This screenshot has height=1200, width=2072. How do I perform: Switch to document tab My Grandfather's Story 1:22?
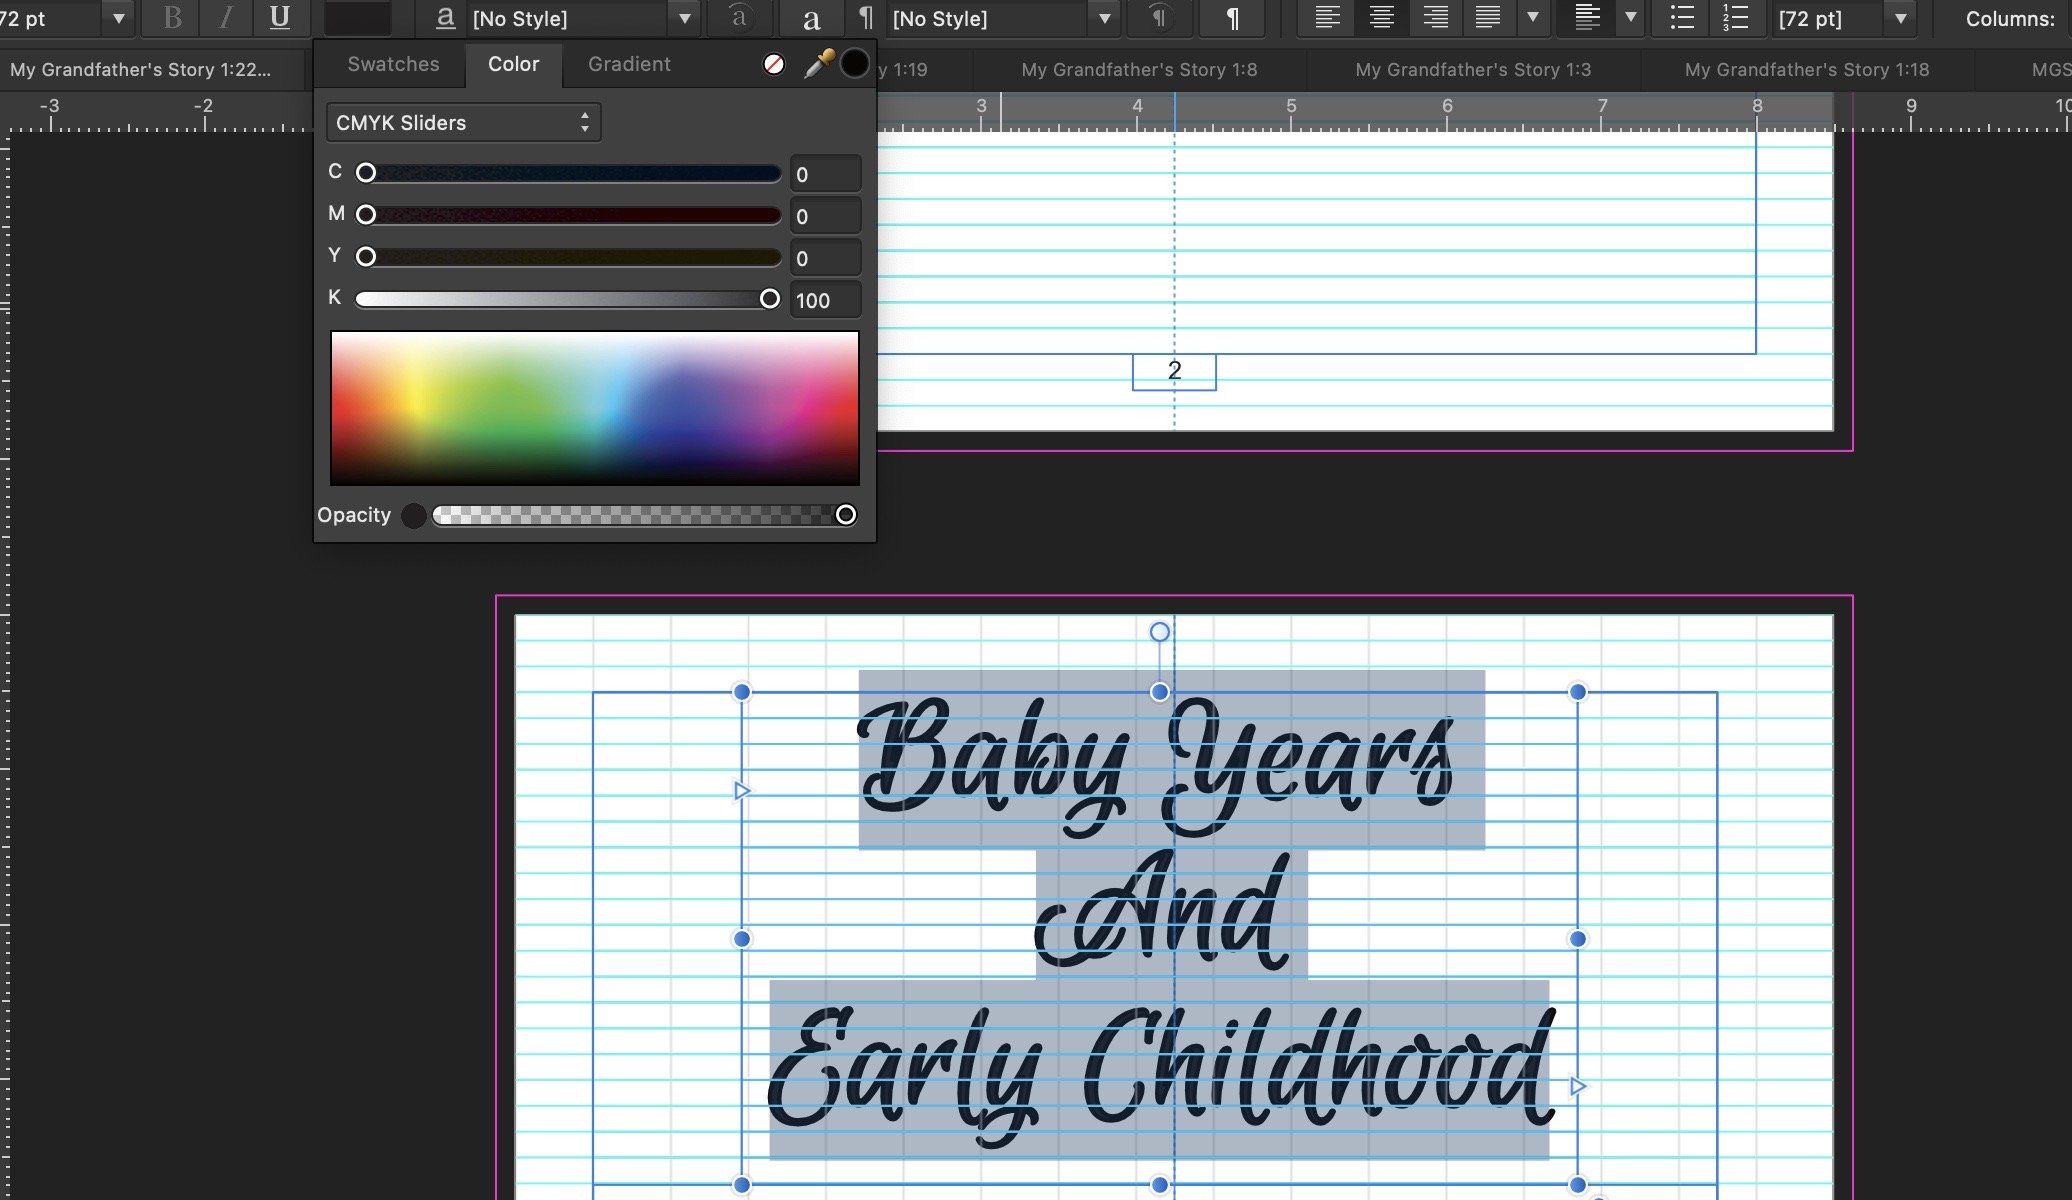[141, 69]
